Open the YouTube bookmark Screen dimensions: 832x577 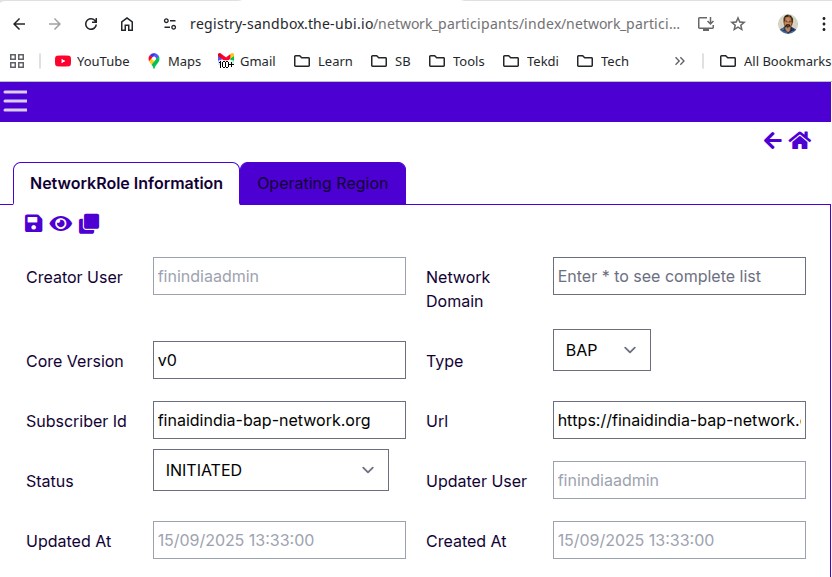tap(92, 61)
